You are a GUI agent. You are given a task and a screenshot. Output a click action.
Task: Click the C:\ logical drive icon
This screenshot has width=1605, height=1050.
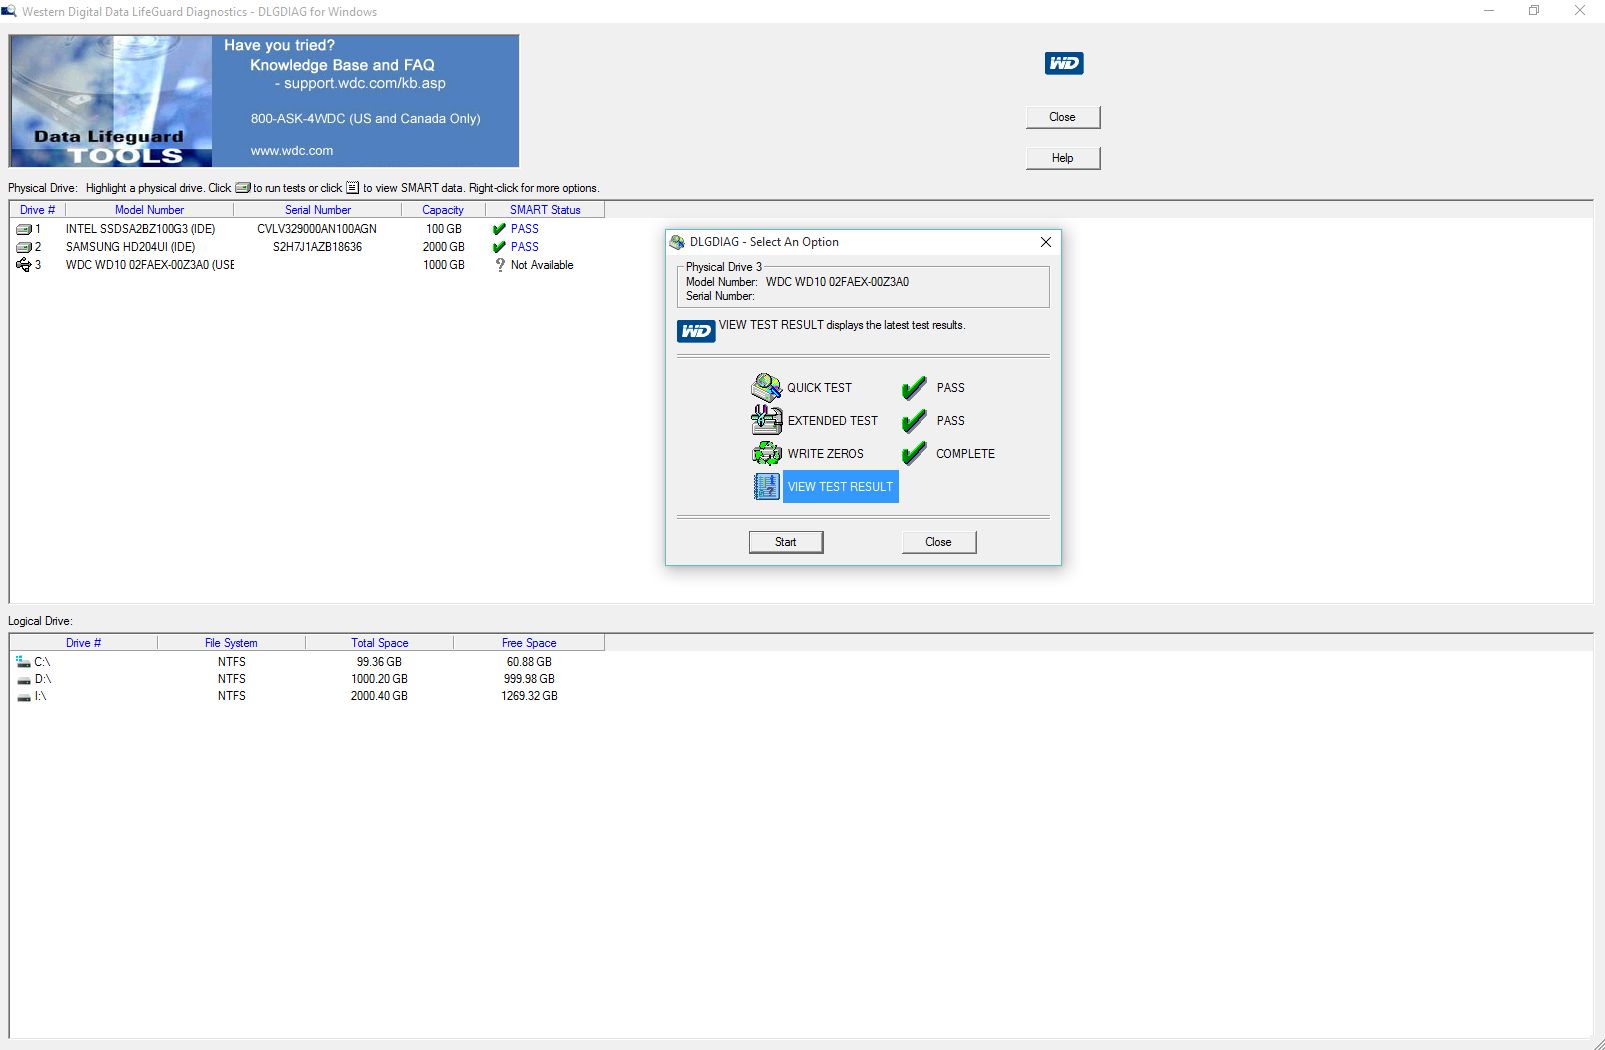pos(23,661)
